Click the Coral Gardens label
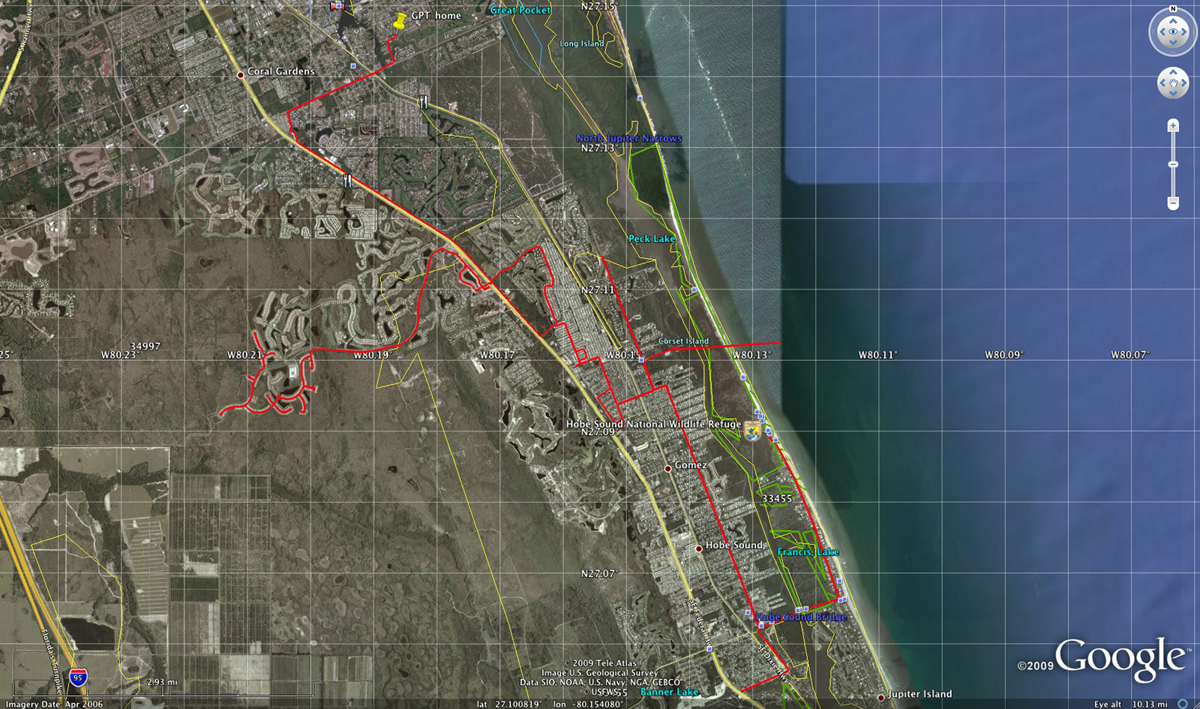This screenshot has width=1200, height=709. click(281, 72)
